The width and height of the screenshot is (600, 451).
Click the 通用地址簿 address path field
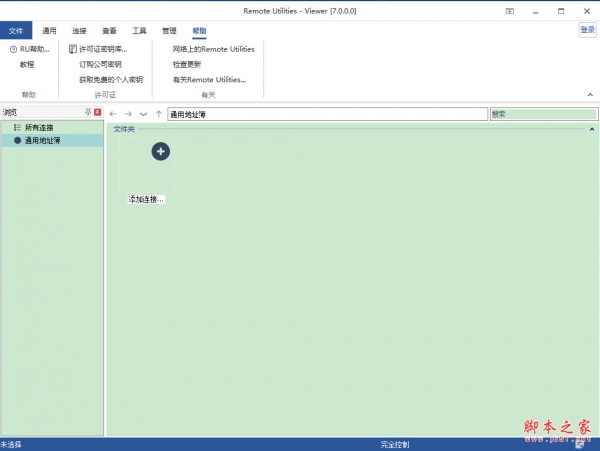point(328,114)
